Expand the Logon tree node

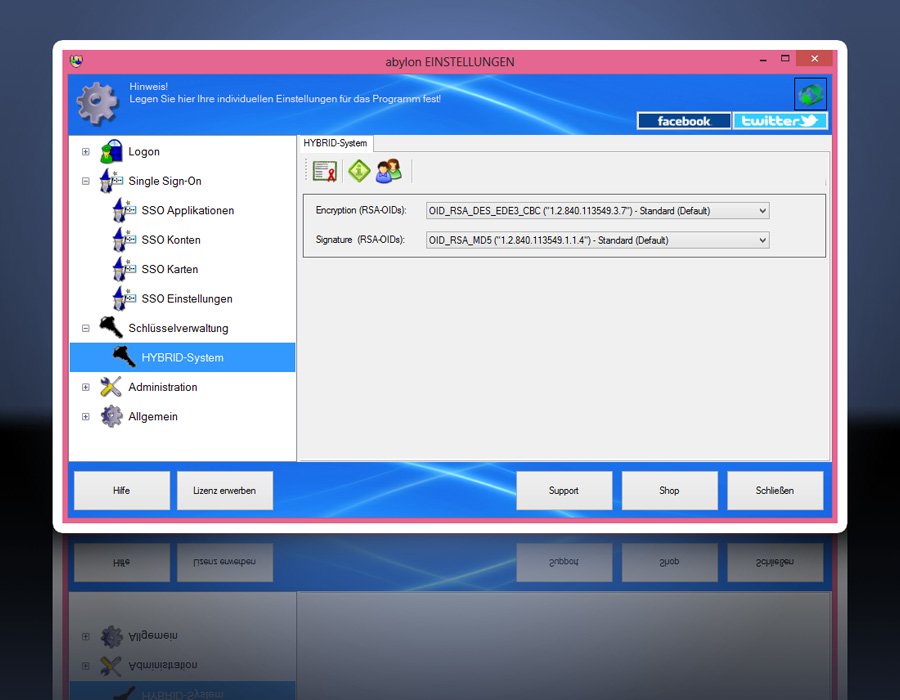pyautogui.click(x=86, y=151)
